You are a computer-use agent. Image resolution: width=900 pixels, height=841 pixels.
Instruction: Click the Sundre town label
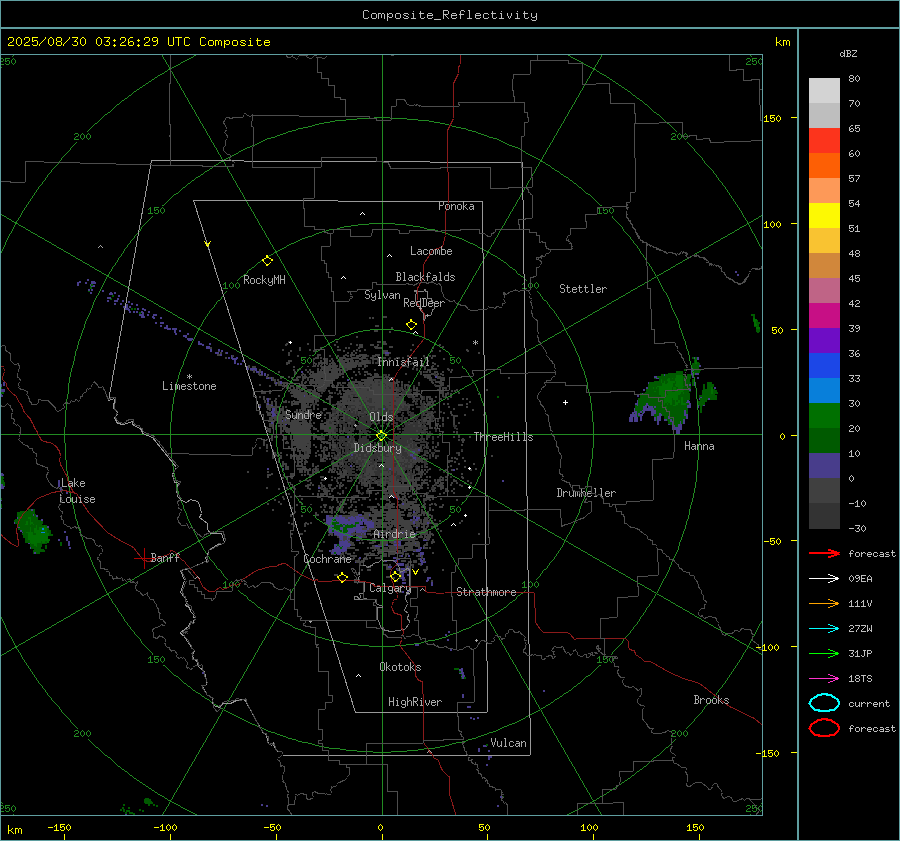coord(304,414)
